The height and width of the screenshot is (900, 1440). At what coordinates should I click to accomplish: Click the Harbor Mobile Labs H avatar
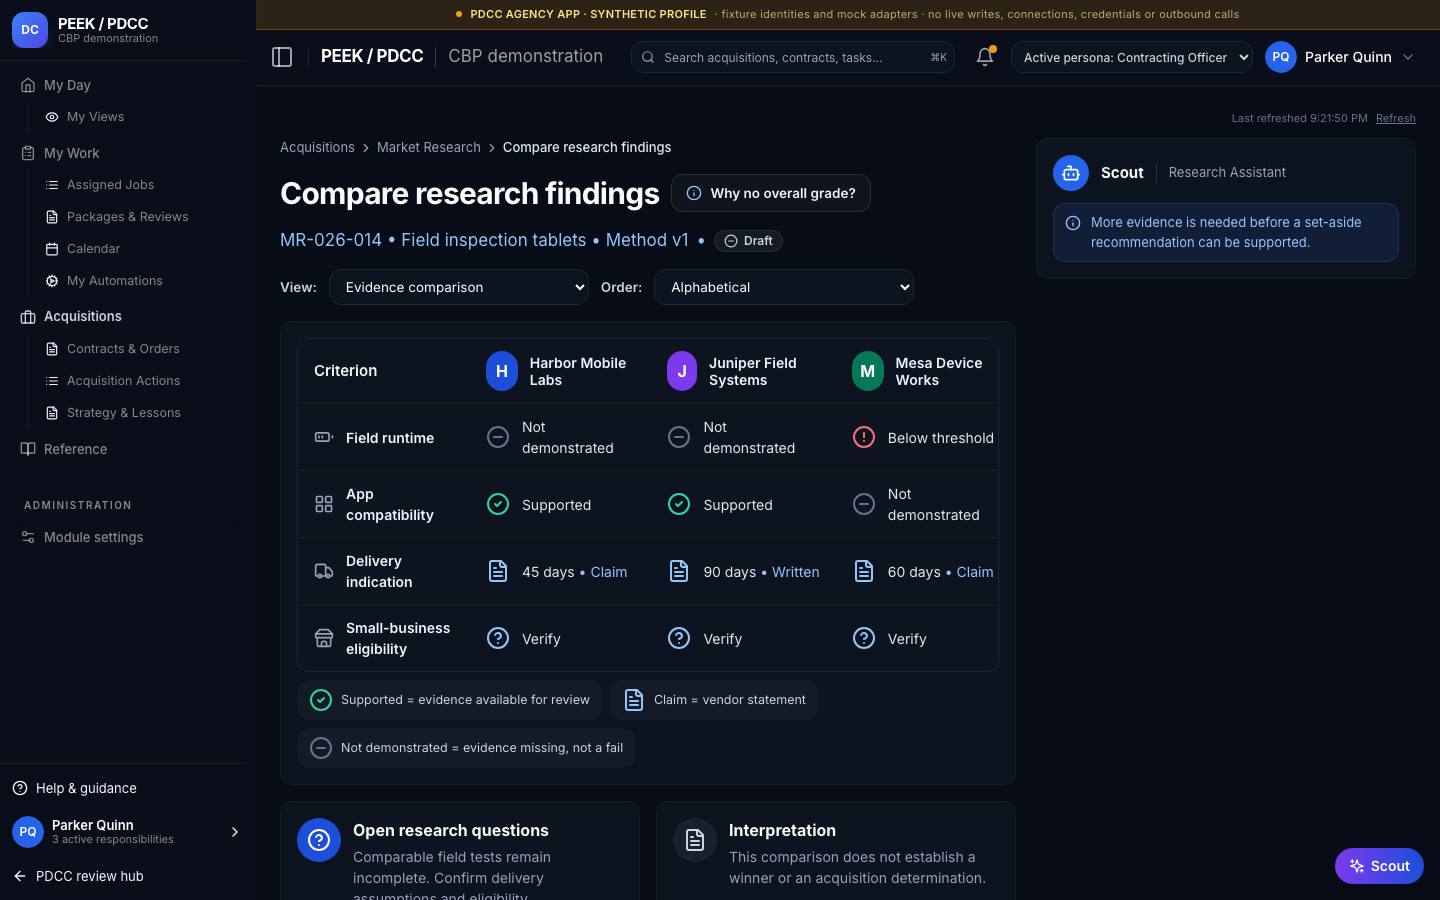point(502,371)
